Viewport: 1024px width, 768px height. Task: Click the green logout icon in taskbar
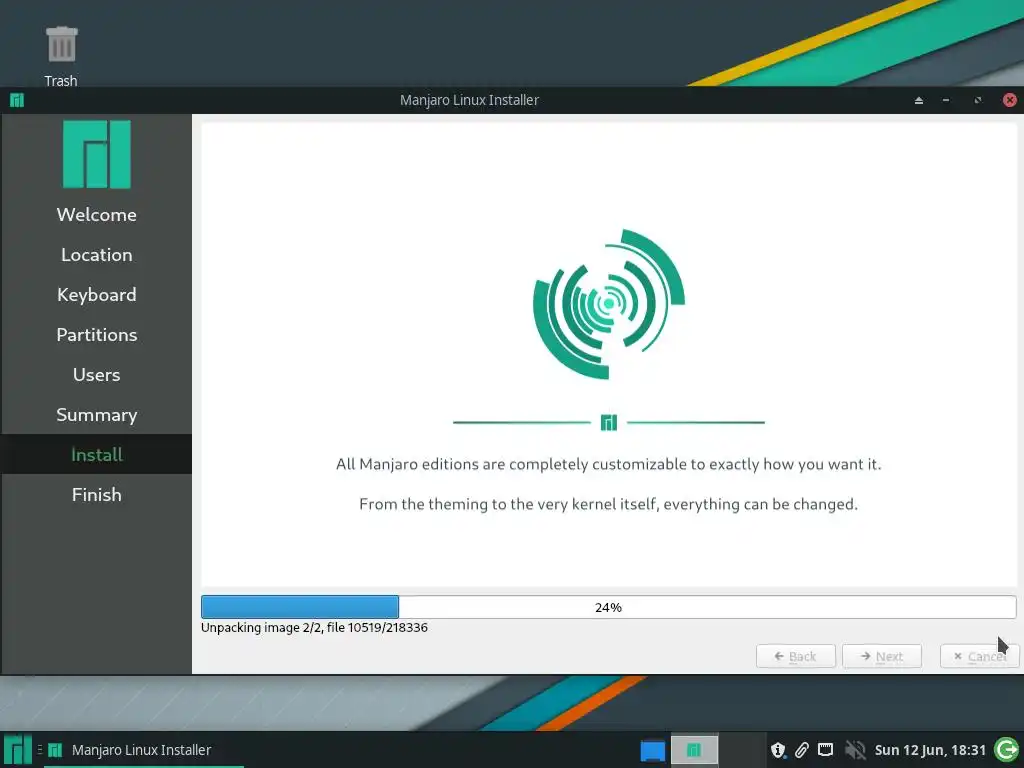click(1006, 750)
